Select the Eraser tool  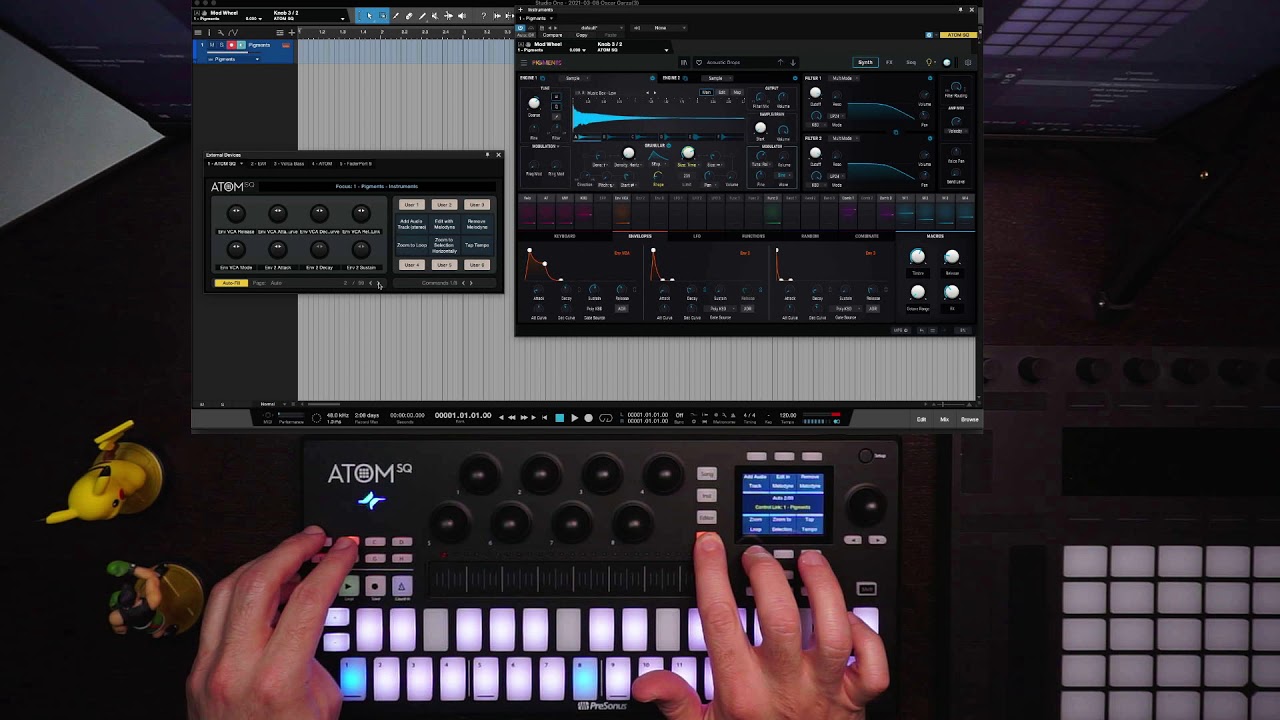coord(409,16)
